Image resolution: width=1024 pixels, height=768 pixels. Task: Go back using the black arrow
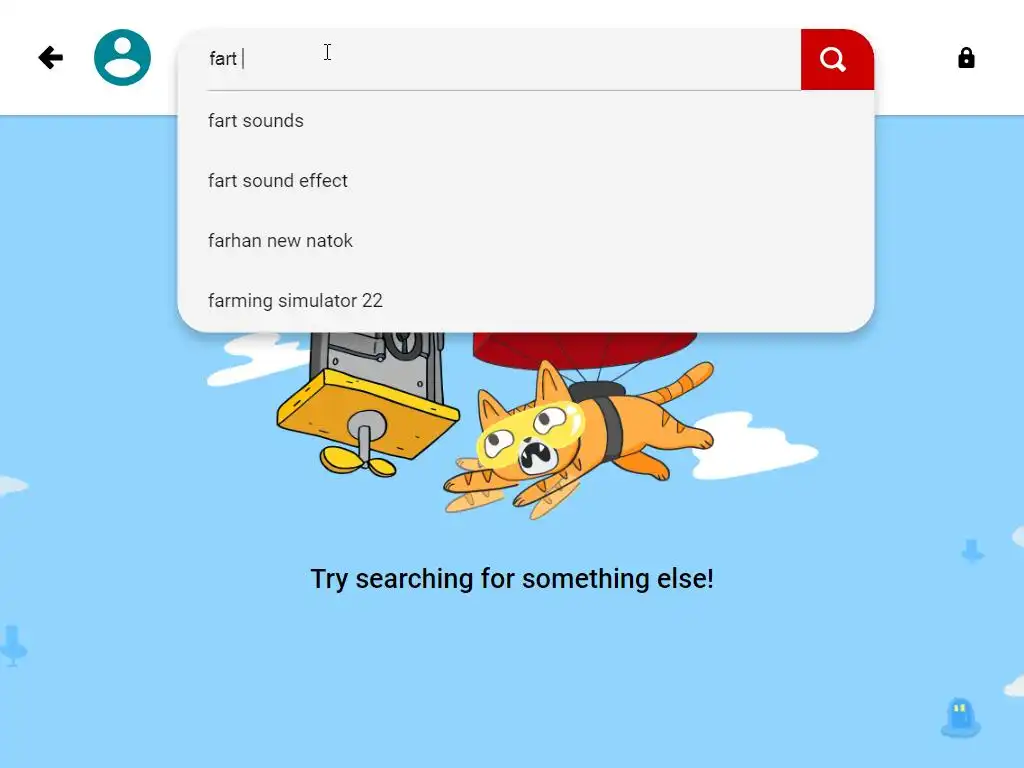point(50,57)
